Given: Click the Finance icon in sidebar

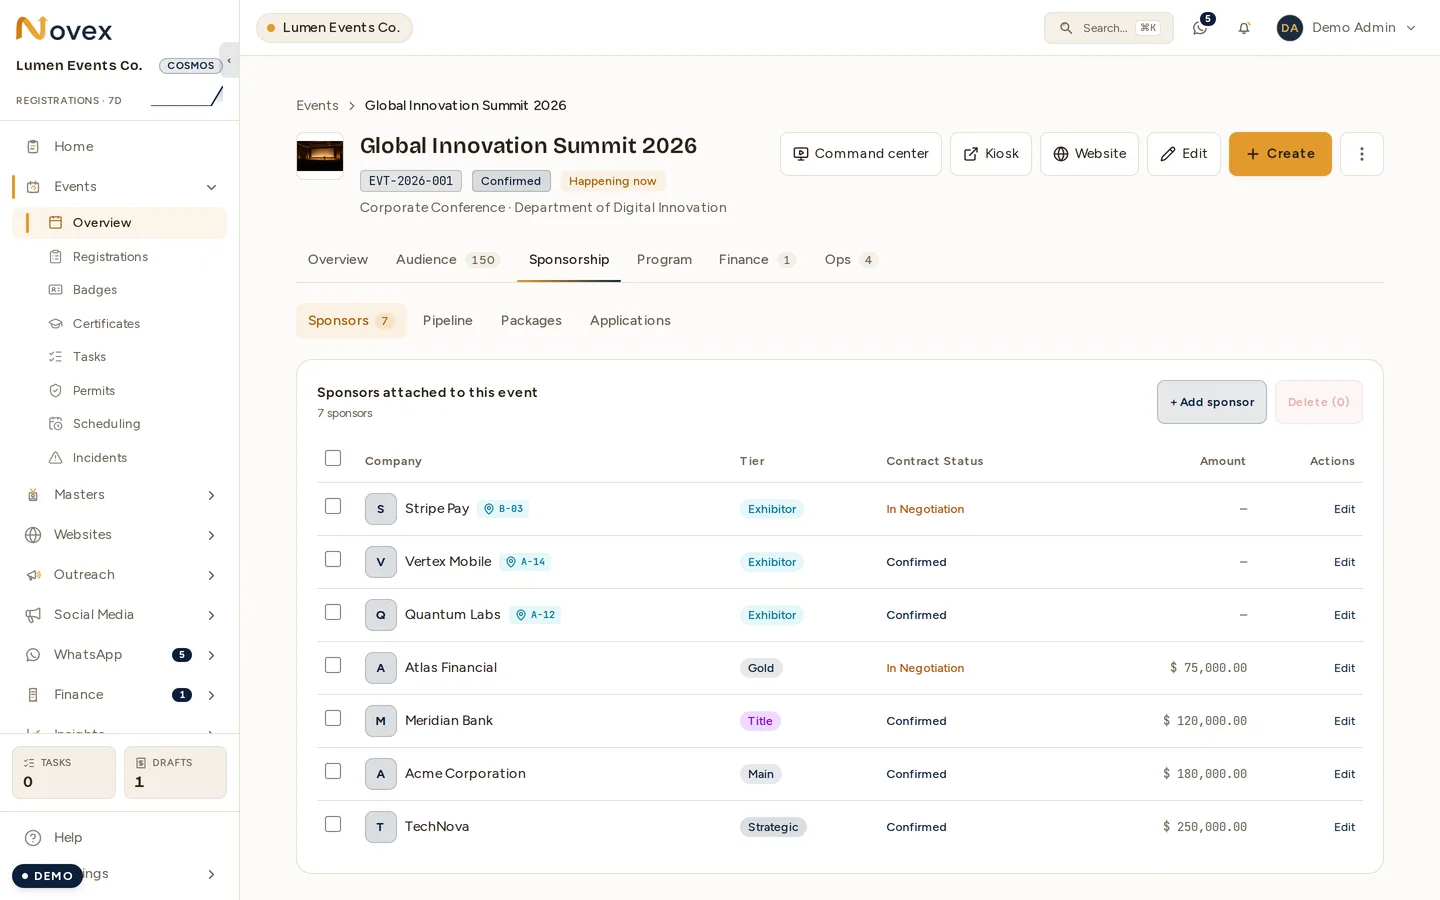Looking at the screenshot, I should coord(33,695).
